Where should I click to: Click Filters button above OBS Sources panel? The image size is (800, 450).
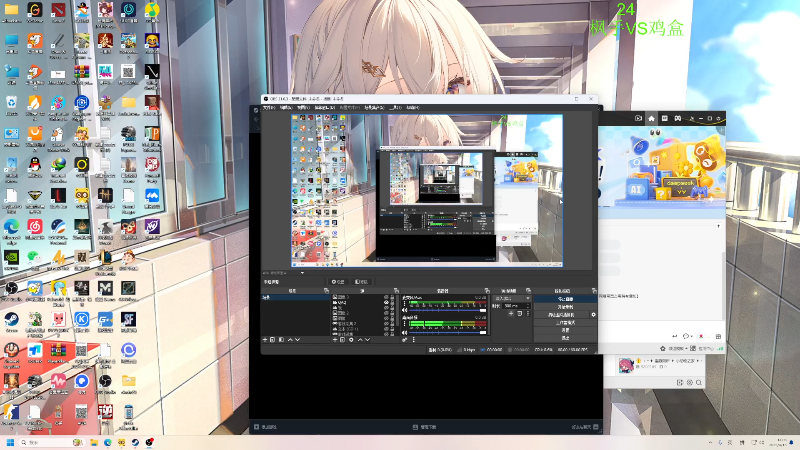click(362, 282)
